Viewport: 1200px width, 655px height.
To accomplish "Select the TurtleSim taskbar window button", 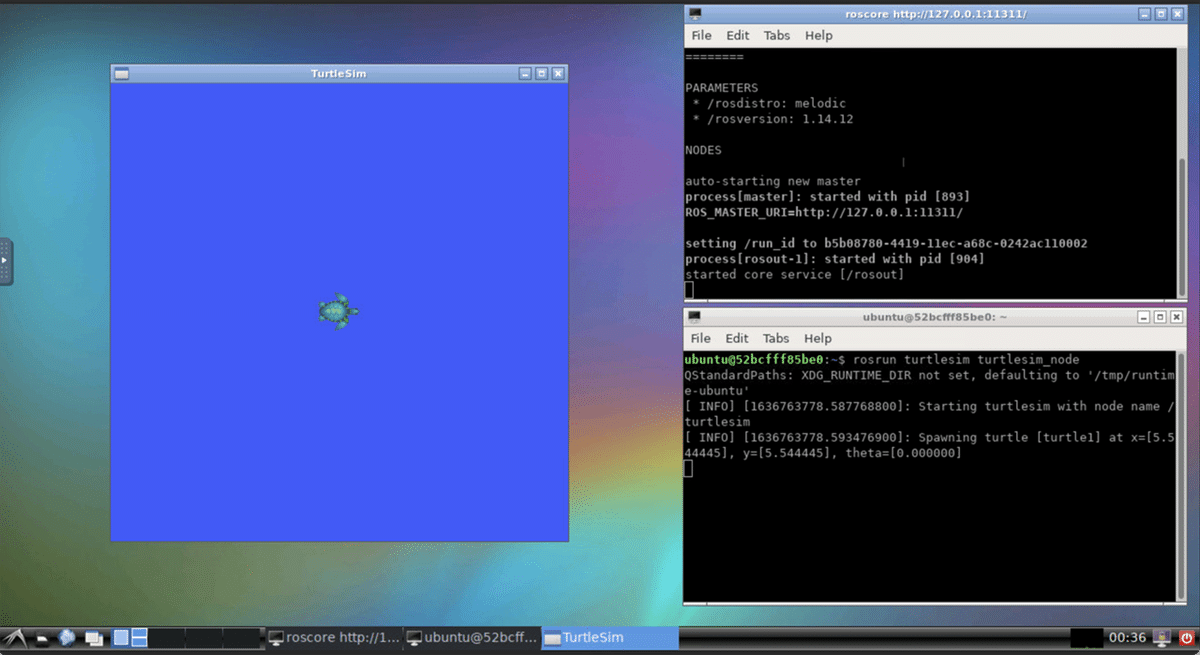I will (x=610, y=638).
